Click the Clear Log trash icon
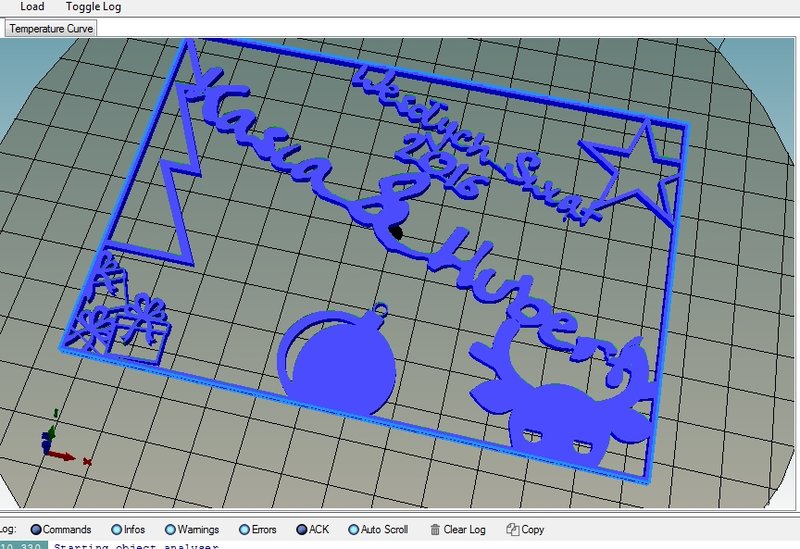The image size is (800, 549). click(x=435, y=530)
